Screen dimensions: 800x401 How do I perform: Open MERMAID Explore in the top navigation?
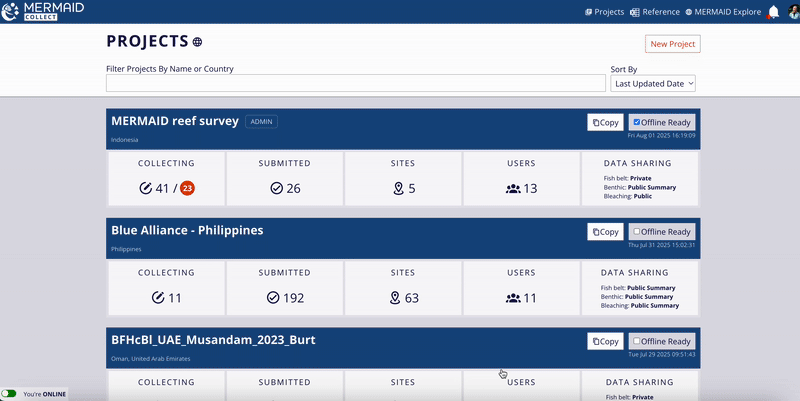[x=723, y=12]
